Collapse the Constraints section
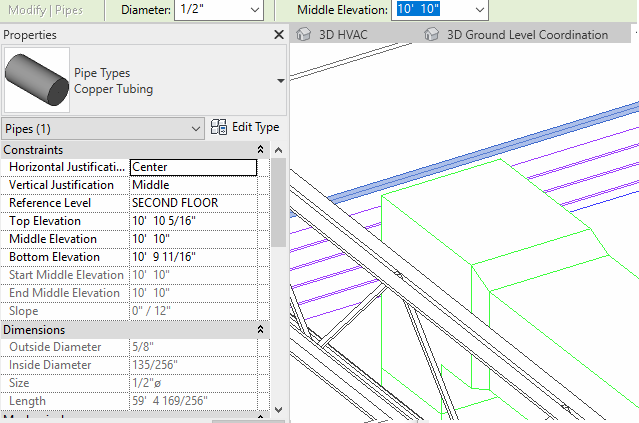639x423 pixels. pyautogui.click(x=260, y=150)
